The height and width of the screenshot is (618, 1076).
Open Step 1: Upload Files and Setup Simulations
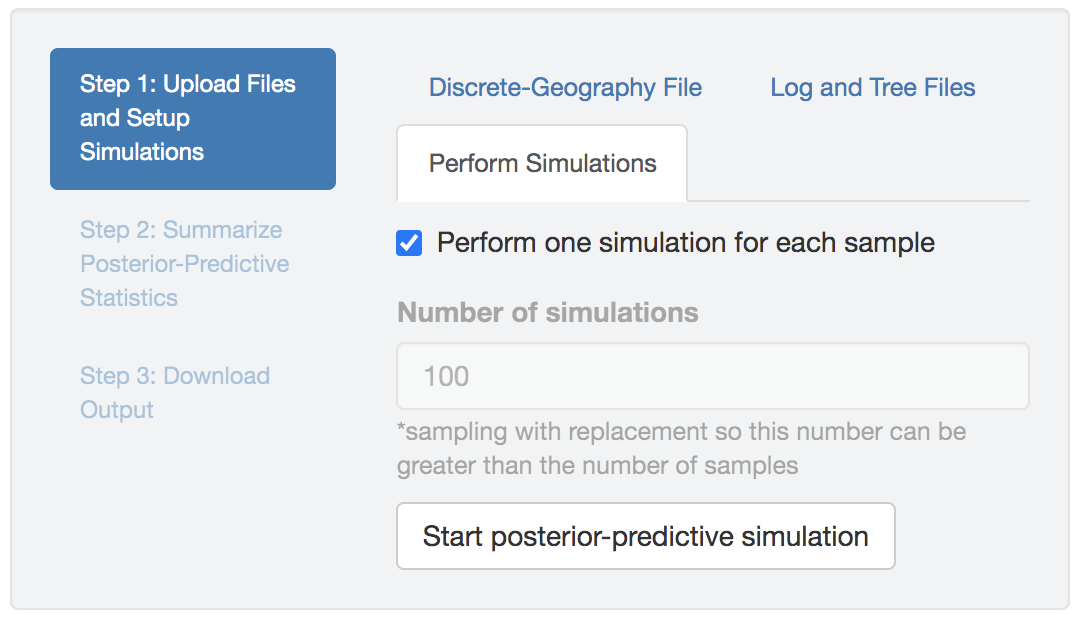point(192,118)
